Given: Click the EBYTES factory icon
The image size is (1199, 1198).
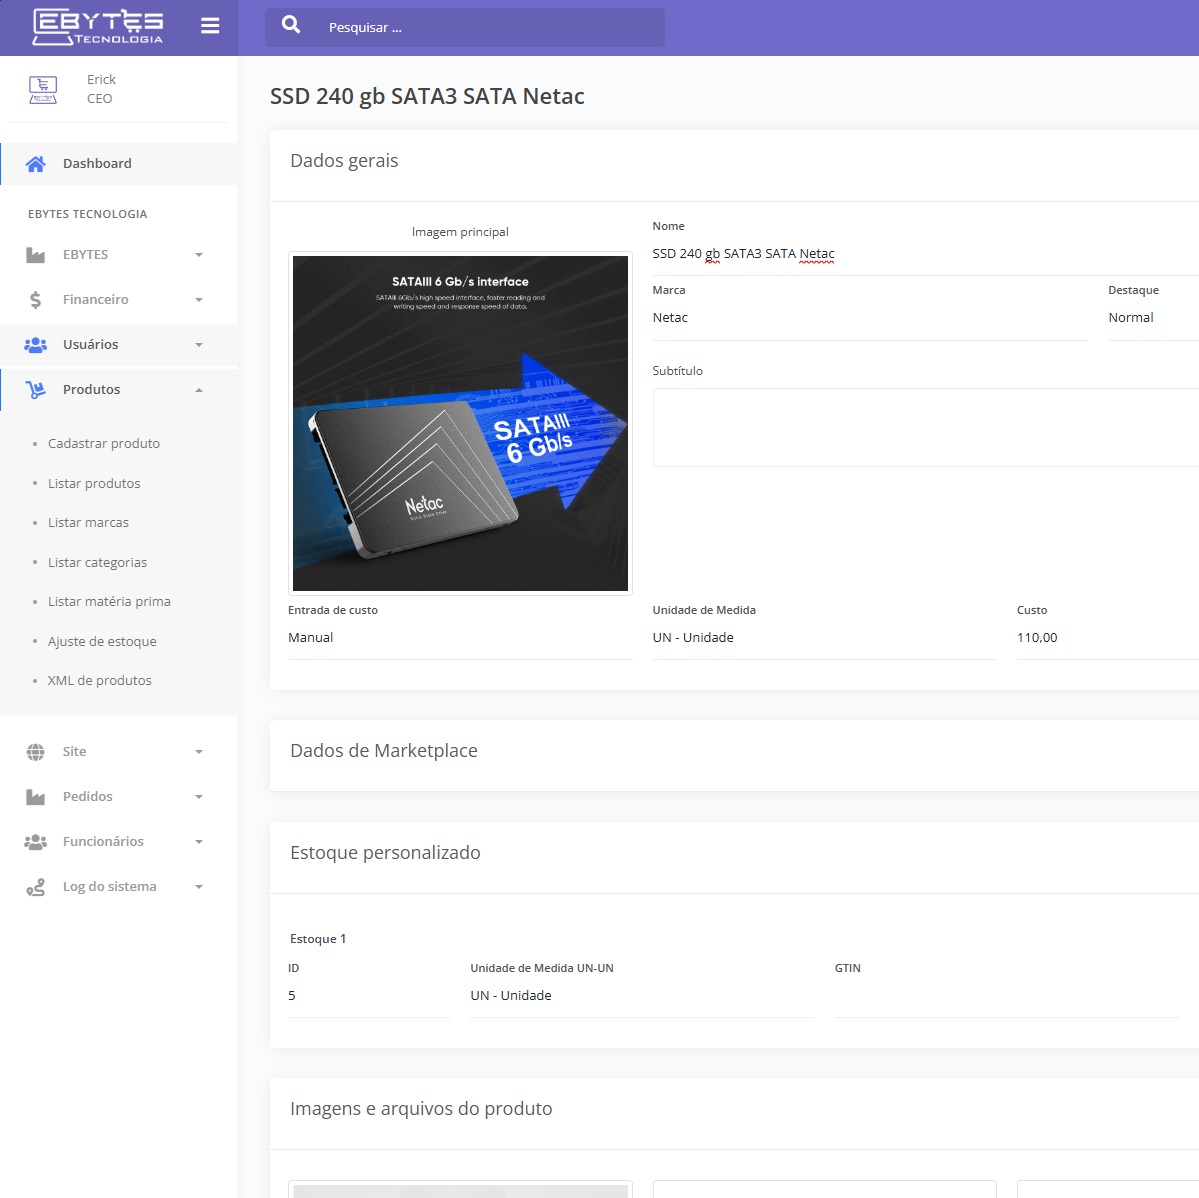Looking at the screenshot, I should pos(35,255).
